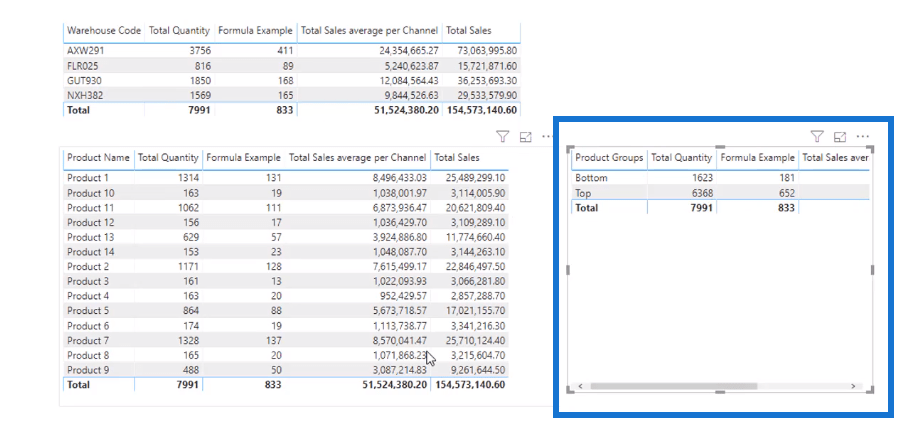
Task: Open more options on Product Groups visual
Action: point(862,137)
